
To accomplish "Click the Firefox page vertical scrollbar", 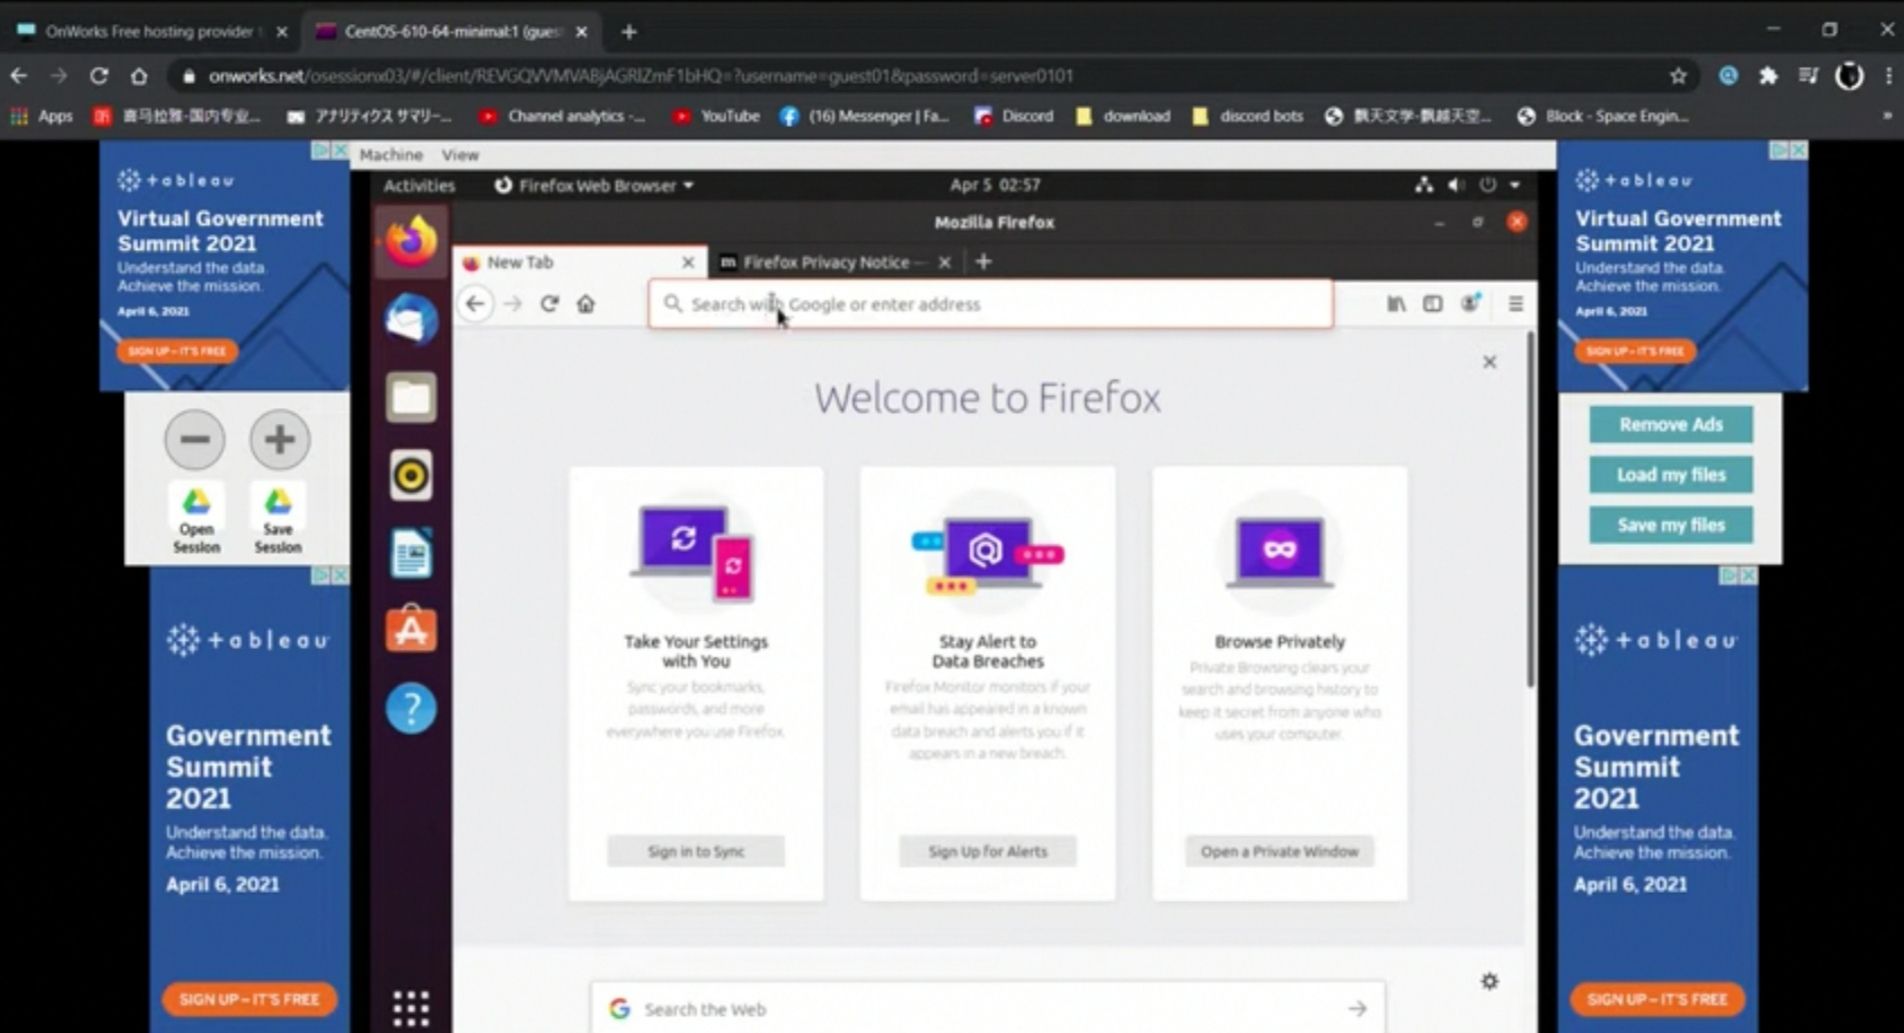I will (1530, 510).
